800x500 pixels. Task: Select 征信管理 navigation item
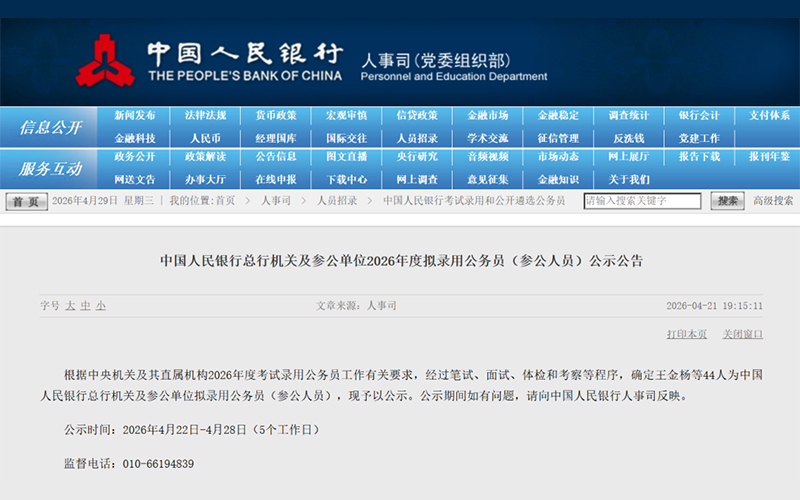558,139
